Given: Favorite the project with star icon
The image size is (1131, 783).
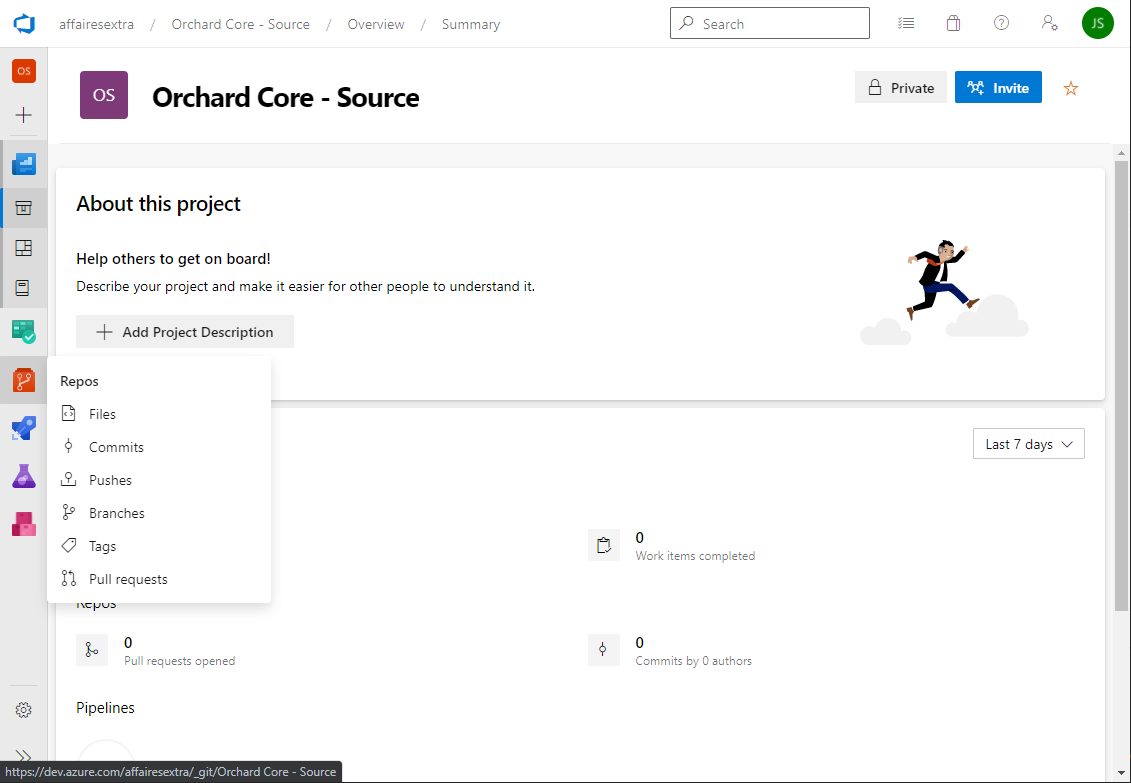Looking at the screenshot, I should 1071,89.
